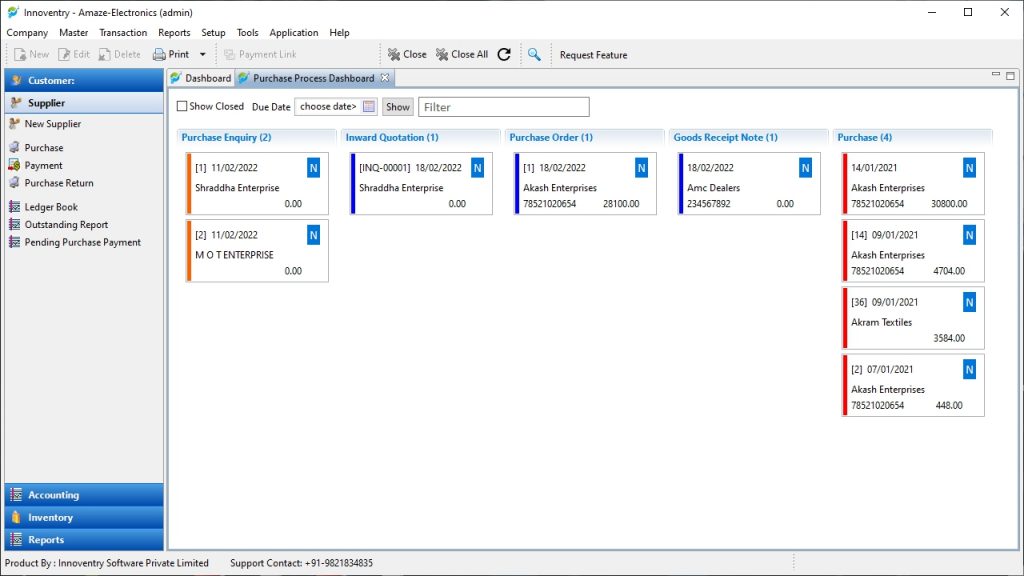Select the M O T ENTERPRISE enquiry card

tap(257, 251)
